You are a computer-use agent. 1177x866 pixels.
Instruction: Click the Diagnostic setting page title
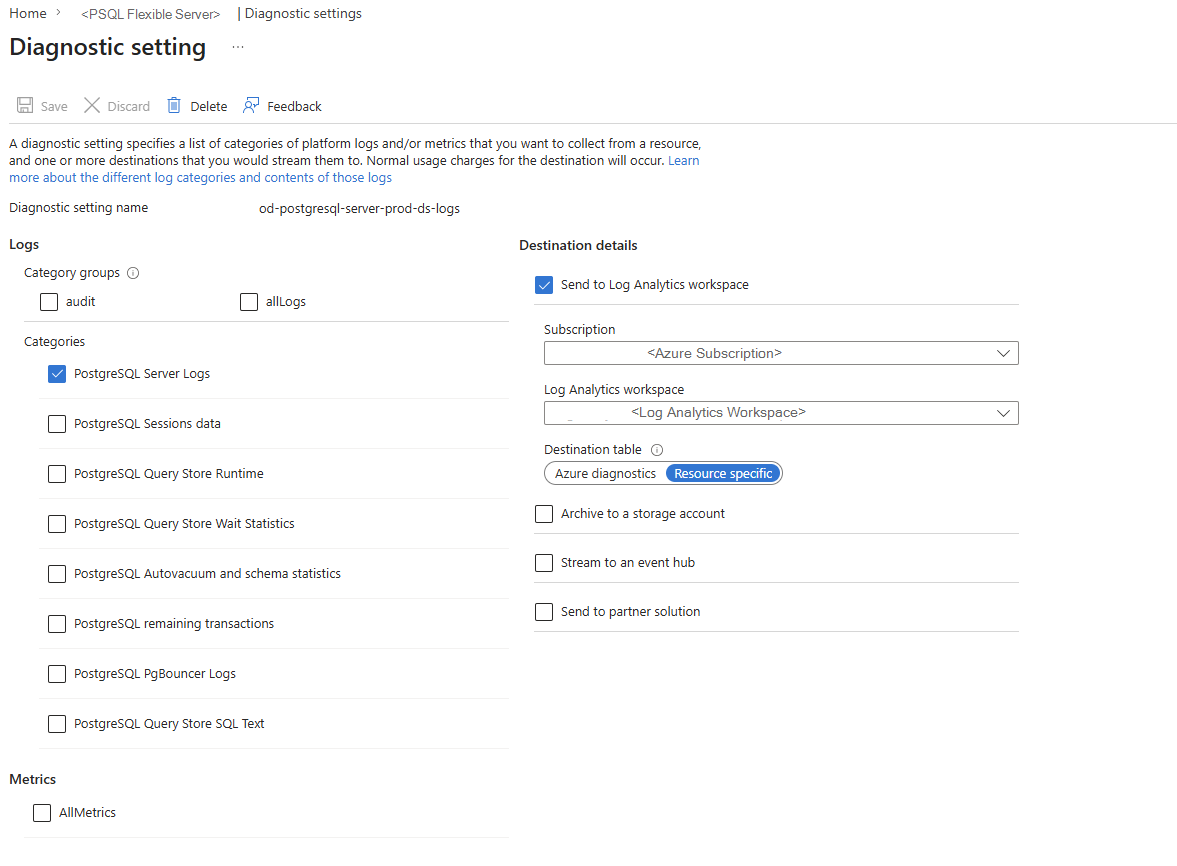pos(107,47)
